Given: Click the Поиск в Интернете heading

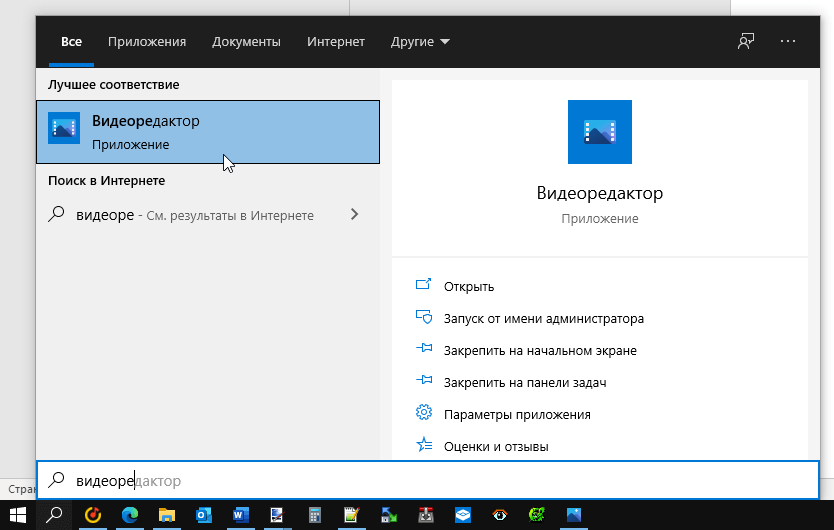Looking at the screenshot, I should coord(106,180).
